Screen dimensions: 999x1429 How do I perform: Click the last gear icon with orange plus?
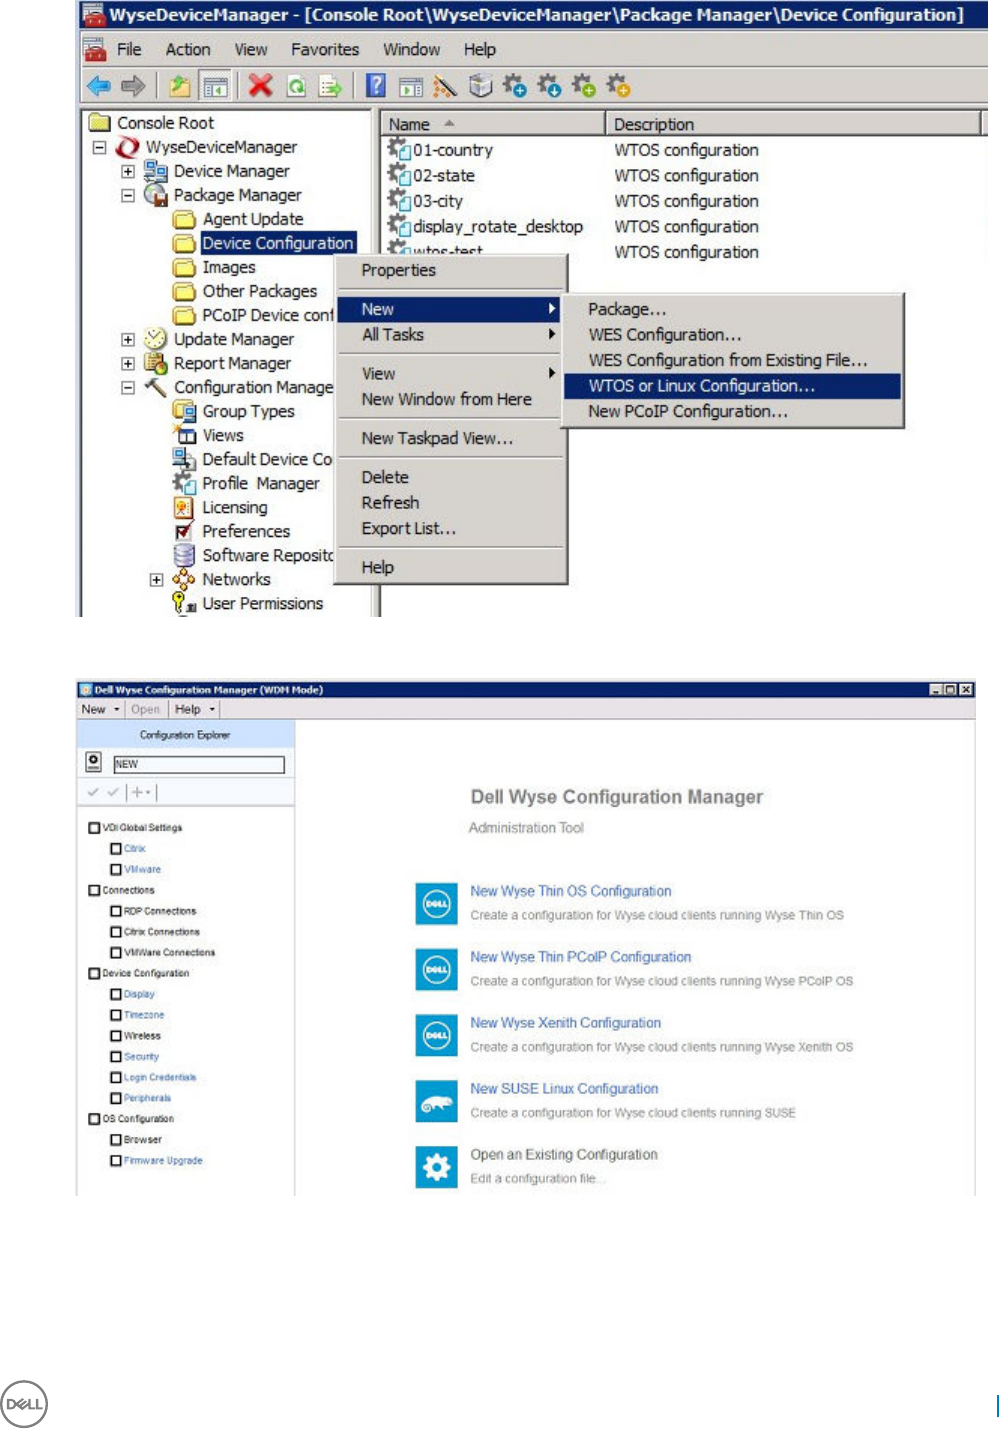click(619, 86)
